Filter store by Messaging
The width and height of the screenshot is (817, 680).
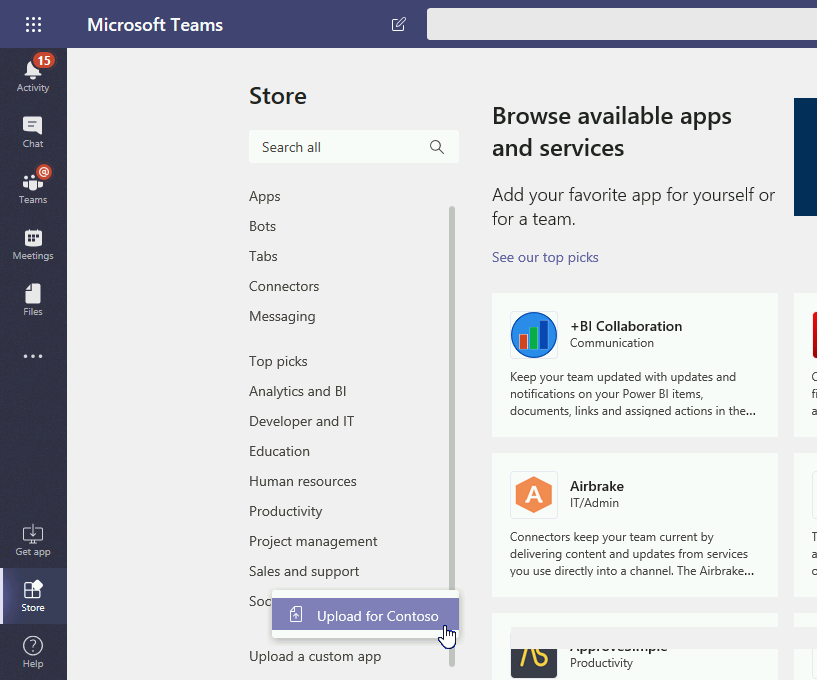[x=282, y=316]
